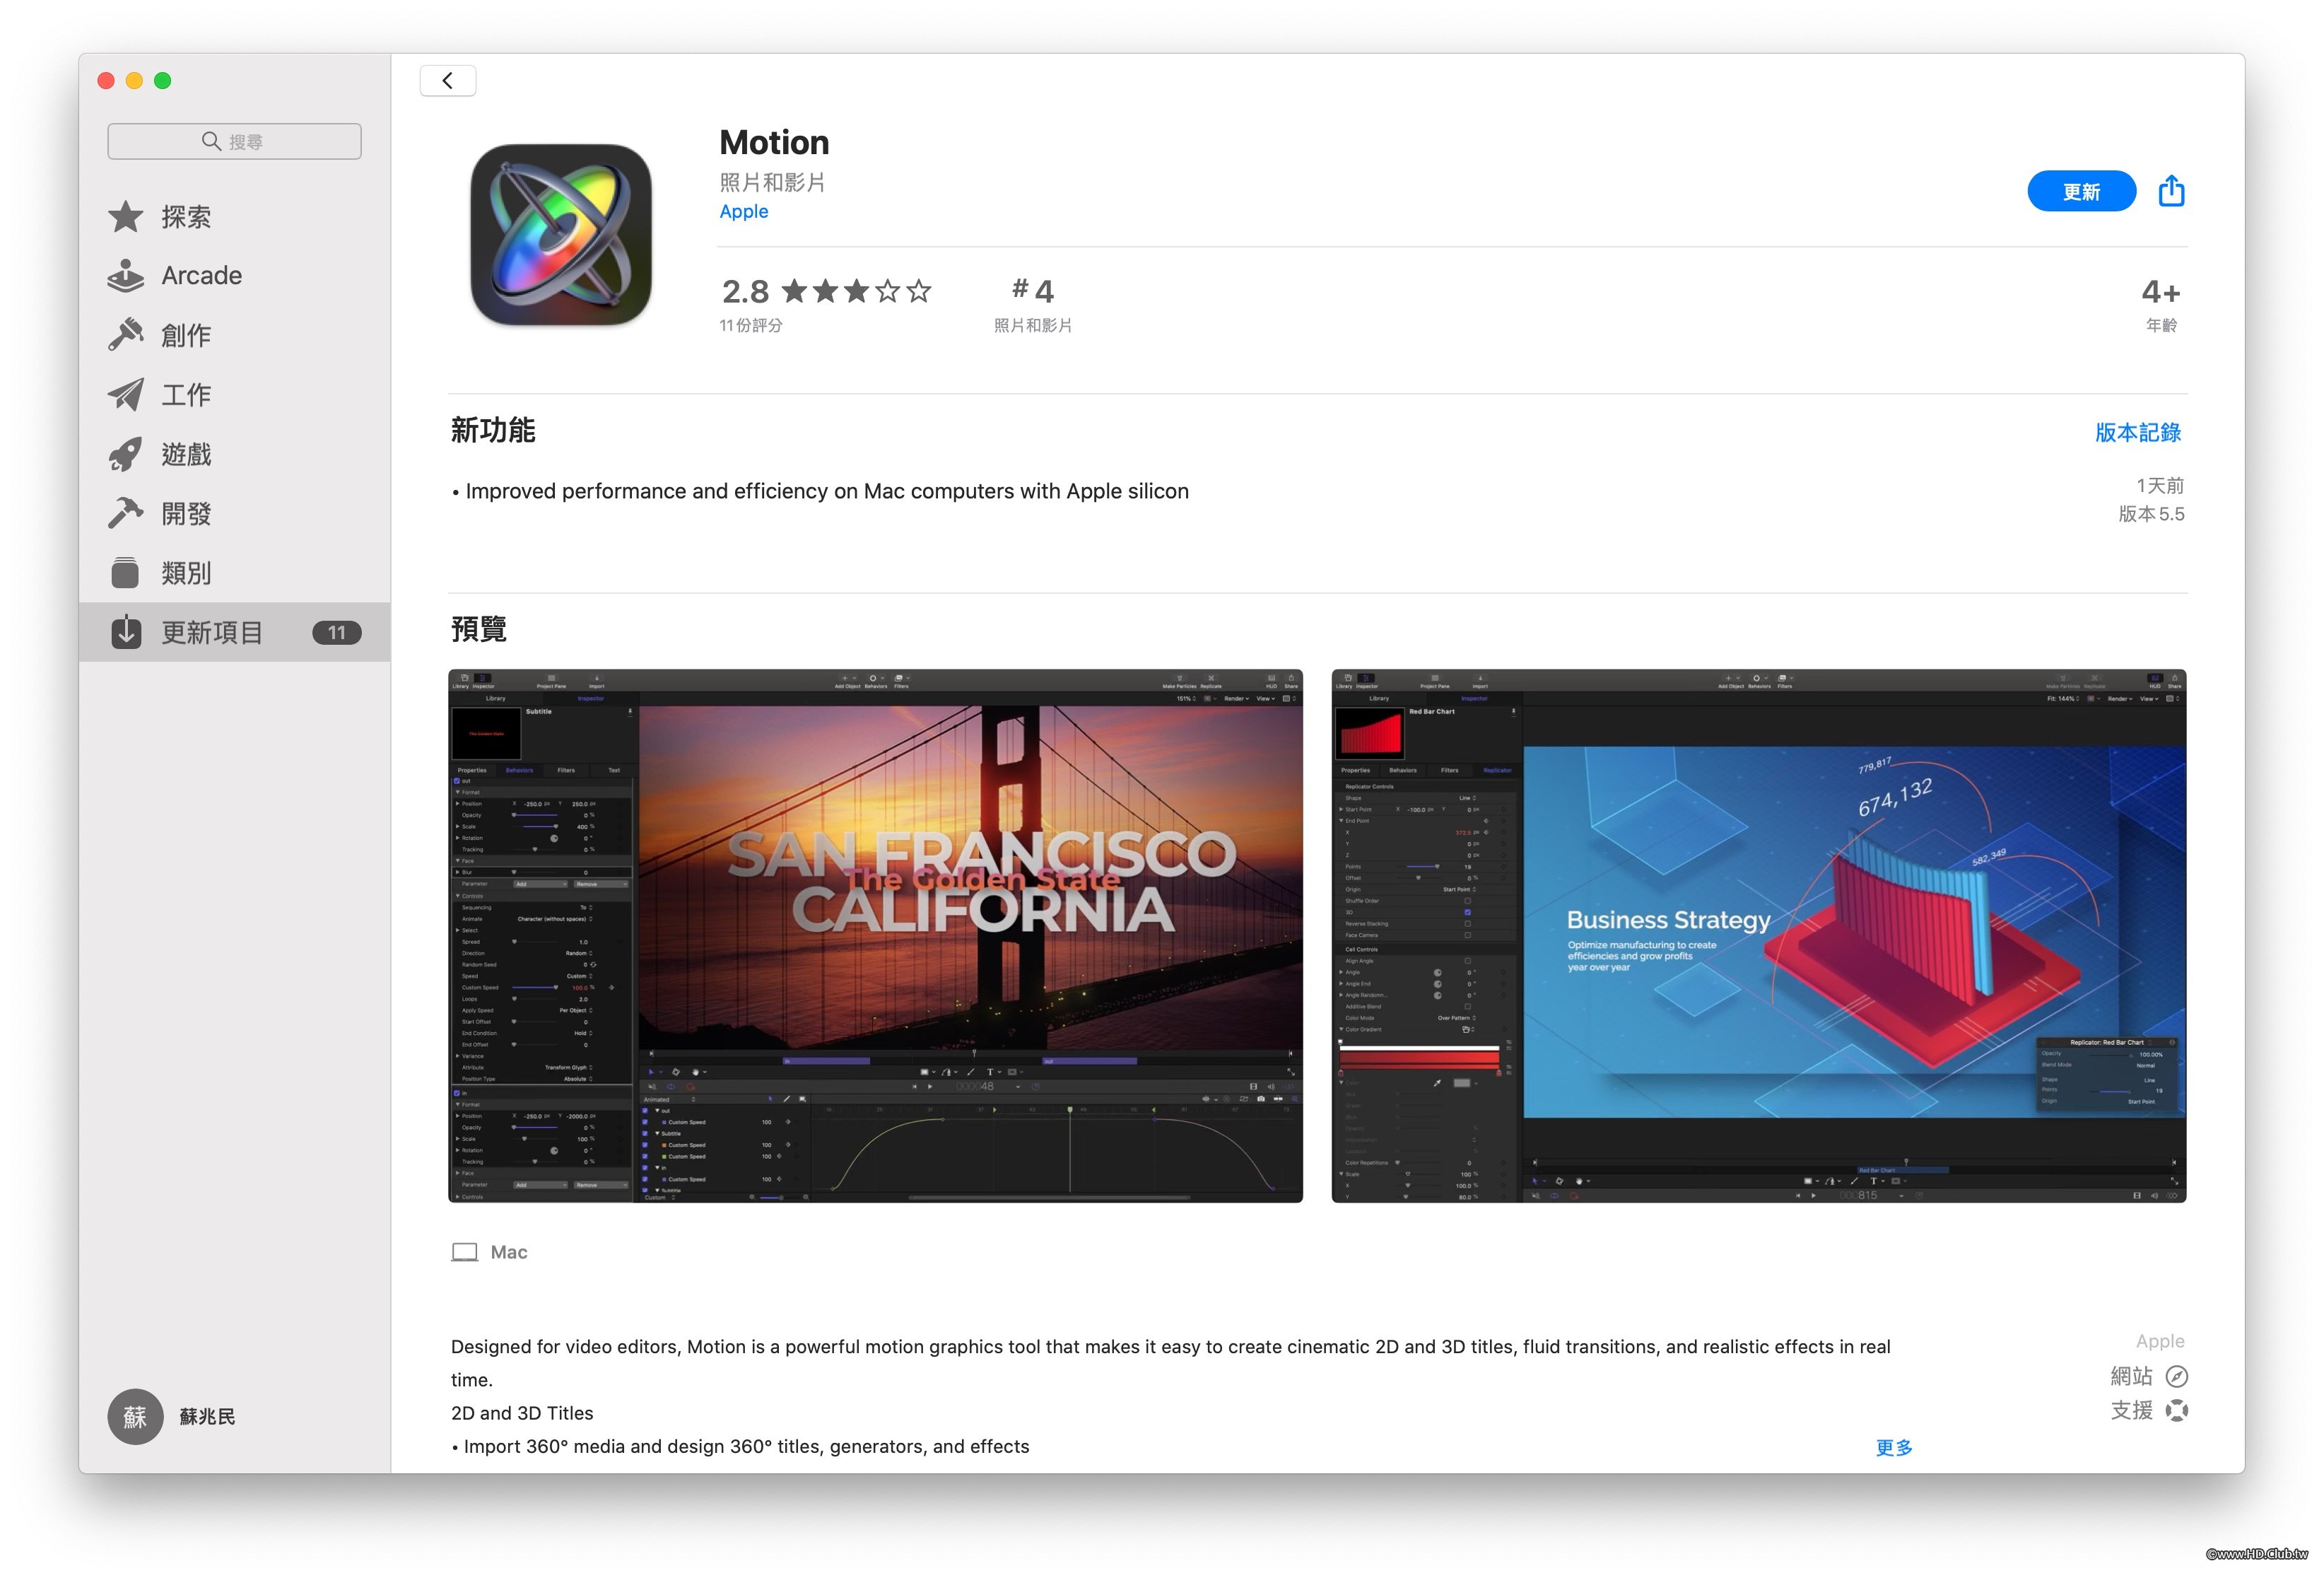
Task: Click the 支援 lifebuoy icon
Action: (x=2176, y=1411)
